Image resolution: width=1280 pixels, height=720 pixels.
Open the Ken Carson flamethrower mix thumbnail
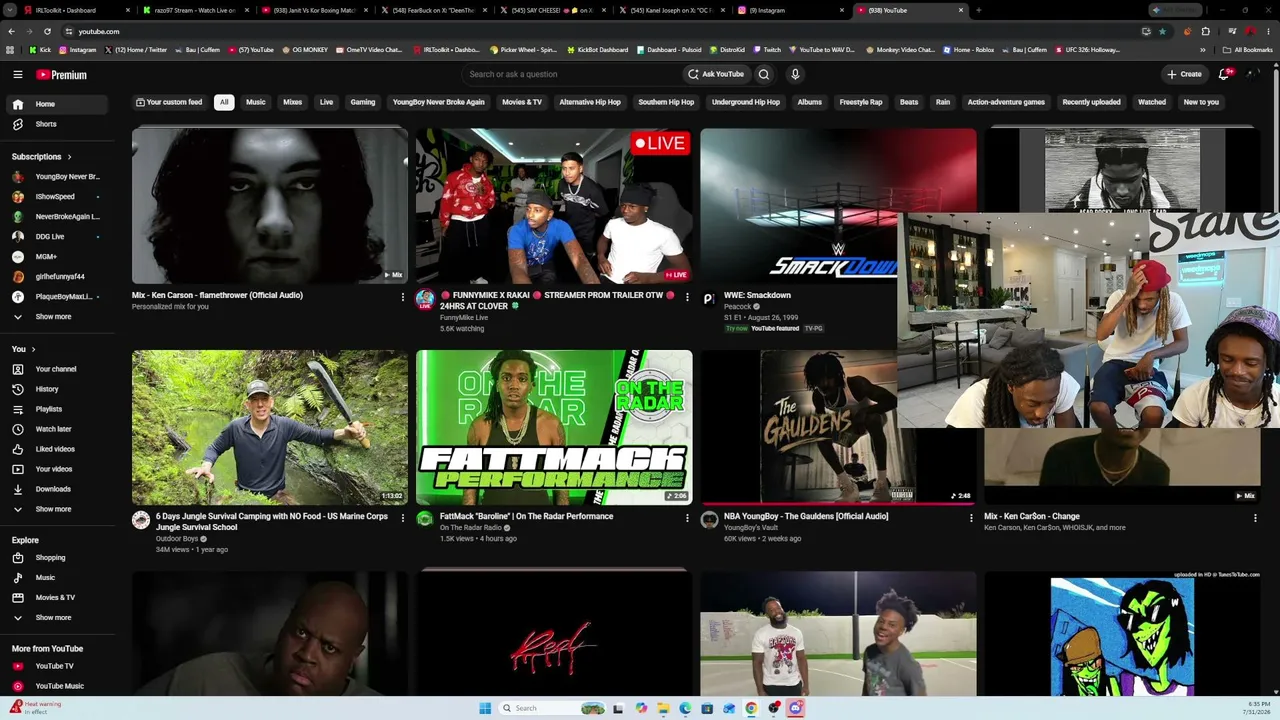(x=270, y=206)
